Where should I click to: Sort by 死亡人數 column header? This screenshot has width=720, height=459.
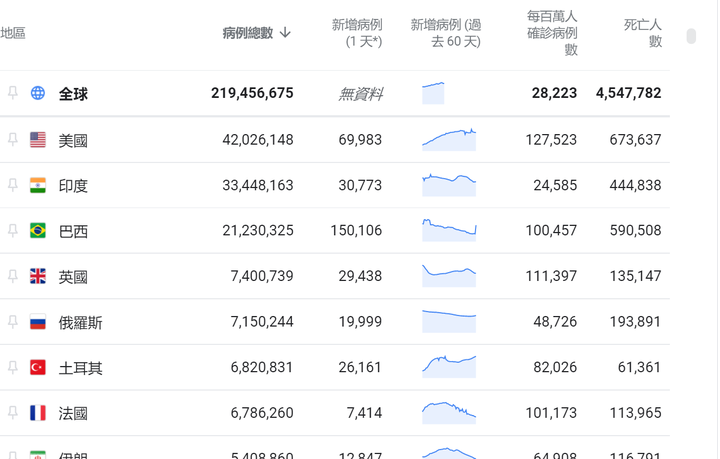click(x=643, y=33)
